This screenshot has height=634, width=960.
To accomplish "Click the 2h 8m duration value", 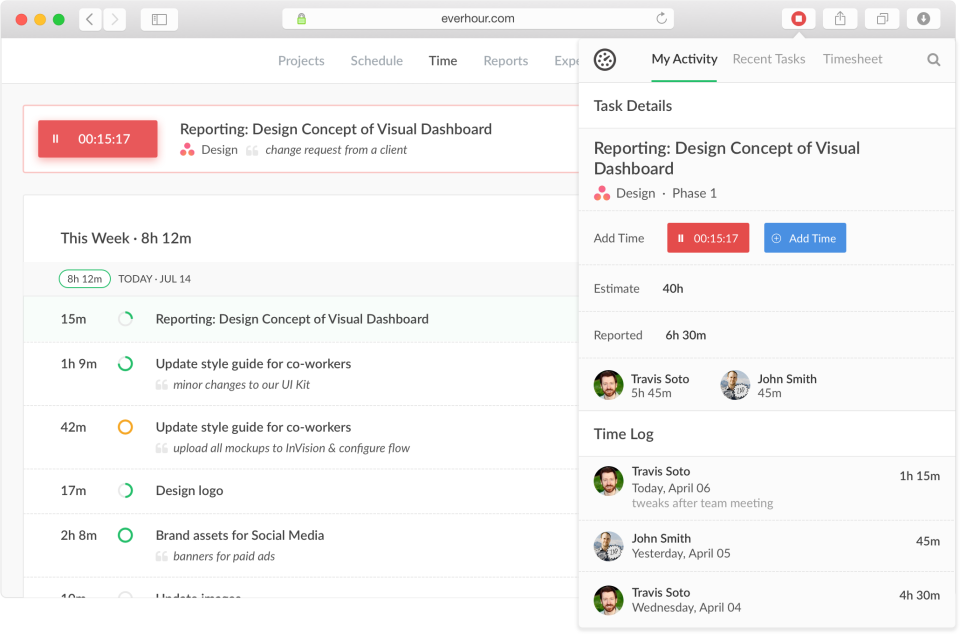I will click(78, 535).
